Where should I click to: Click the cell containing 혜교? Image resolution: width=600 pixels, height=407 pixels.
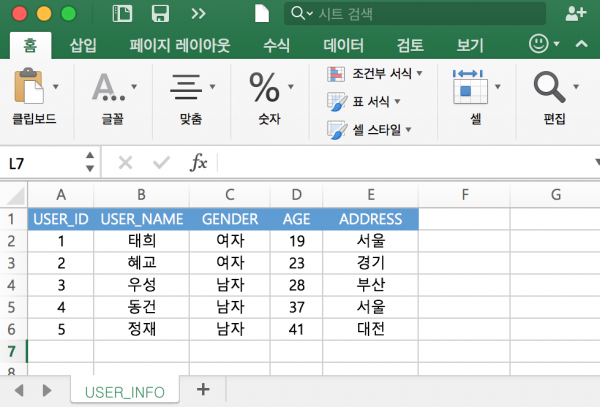(142, 263)
